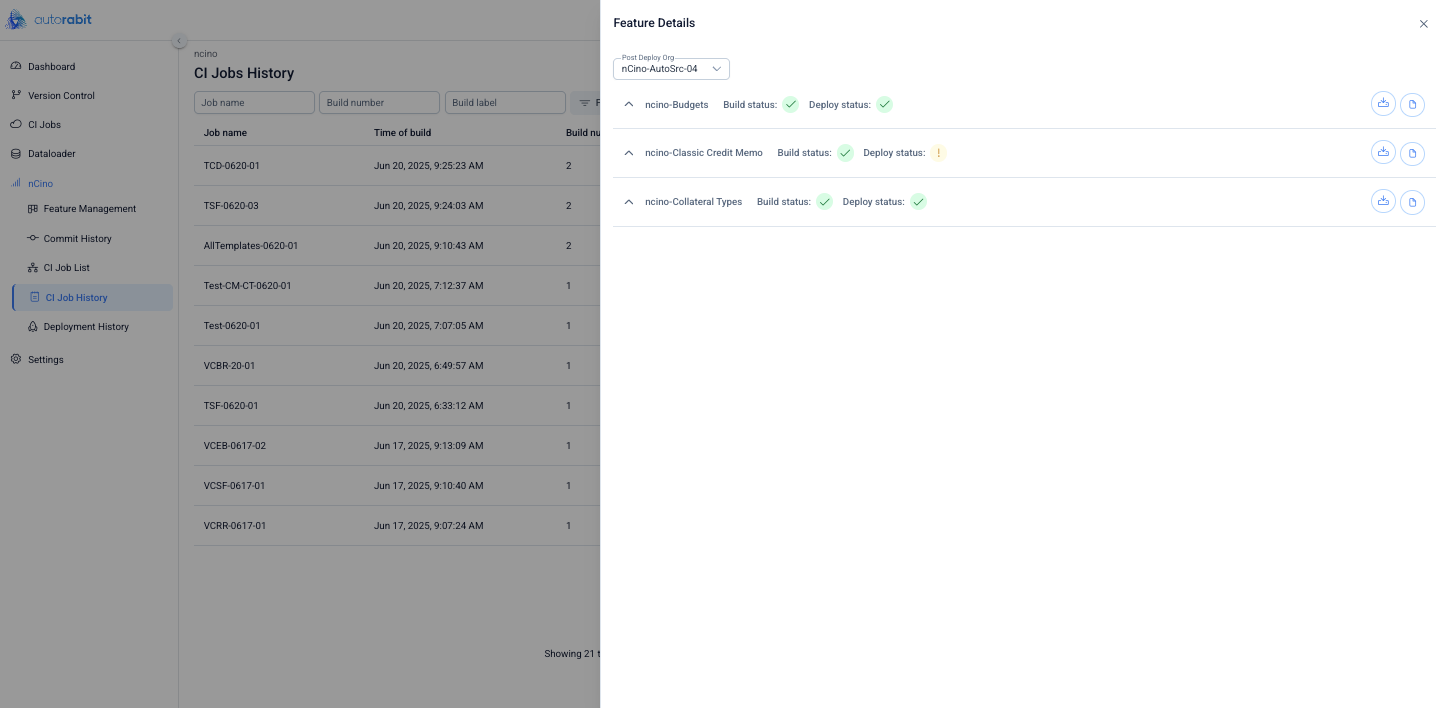Viewport: 1446px width, 708px height.
Task: Click the Job name filter field
Action: 254,103
